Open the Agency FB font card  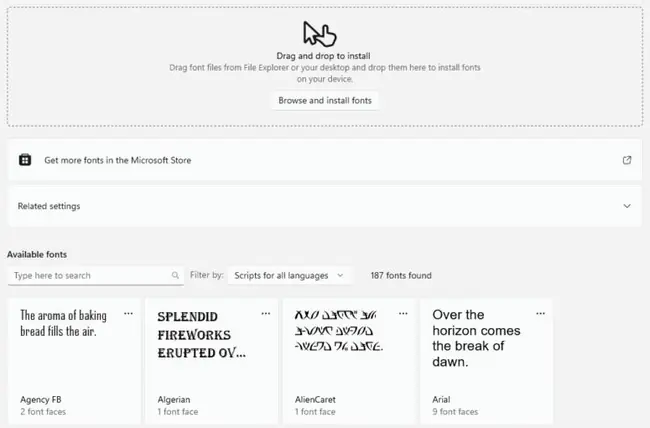coord(75,362)
